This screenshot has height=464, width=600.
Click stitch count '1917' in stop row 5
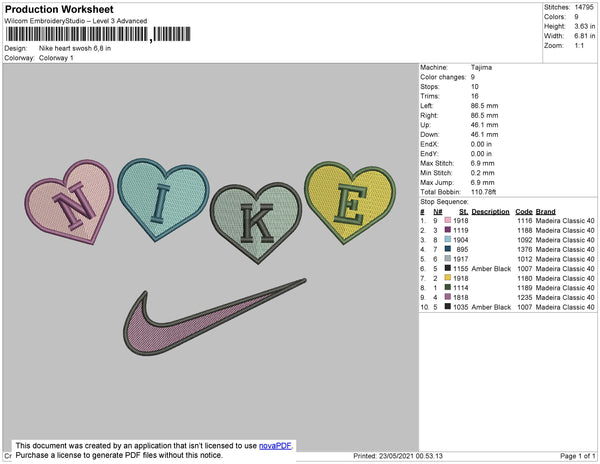(x=461, y=259)
